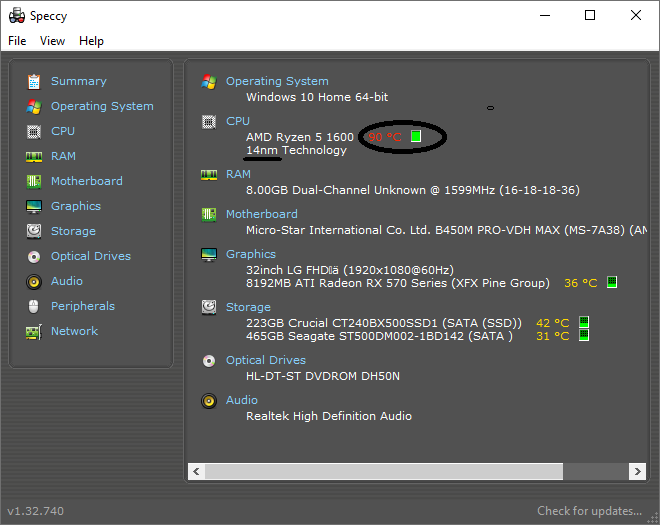Select Peripherals in the sidebar
Screen dimensions: 660x525
coord(83,306)
